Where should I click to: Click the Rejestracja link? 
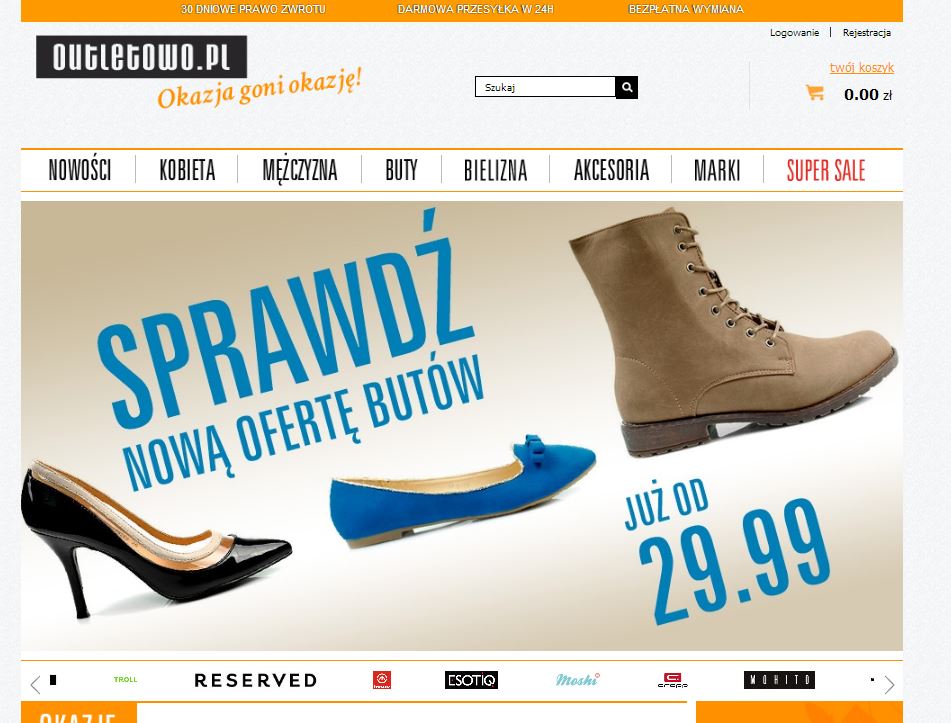click(x=867, y=33)
